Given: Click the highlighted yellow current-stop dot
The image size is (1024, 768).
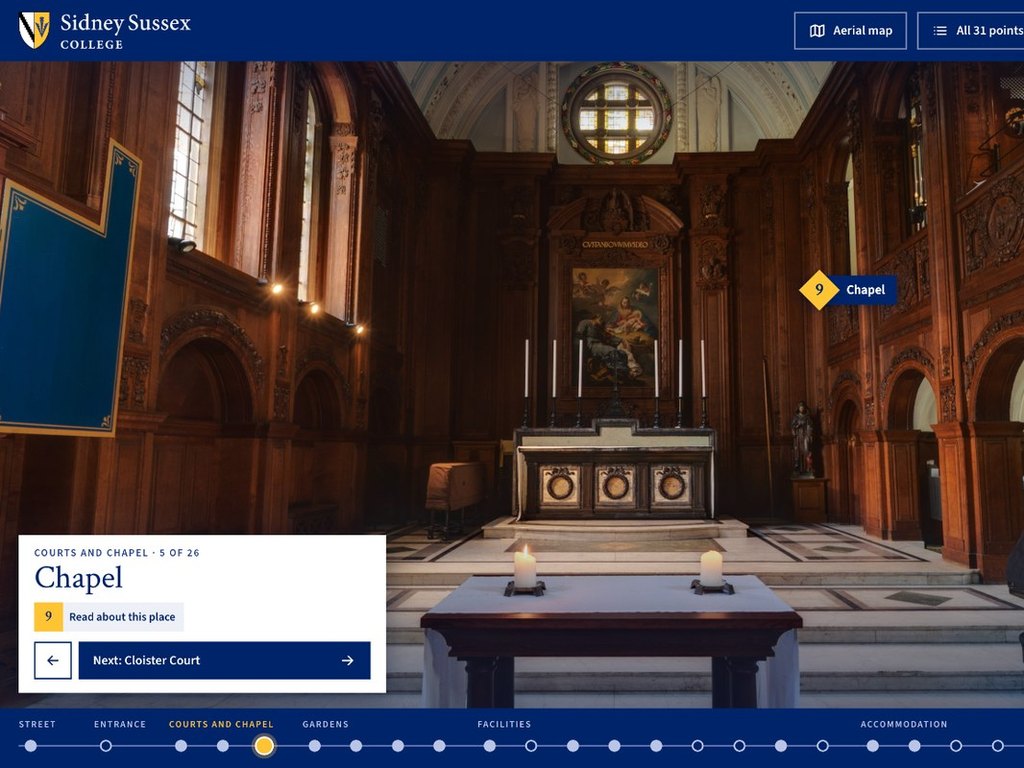Looking at the screenshot, I should (x=264, y=746).
